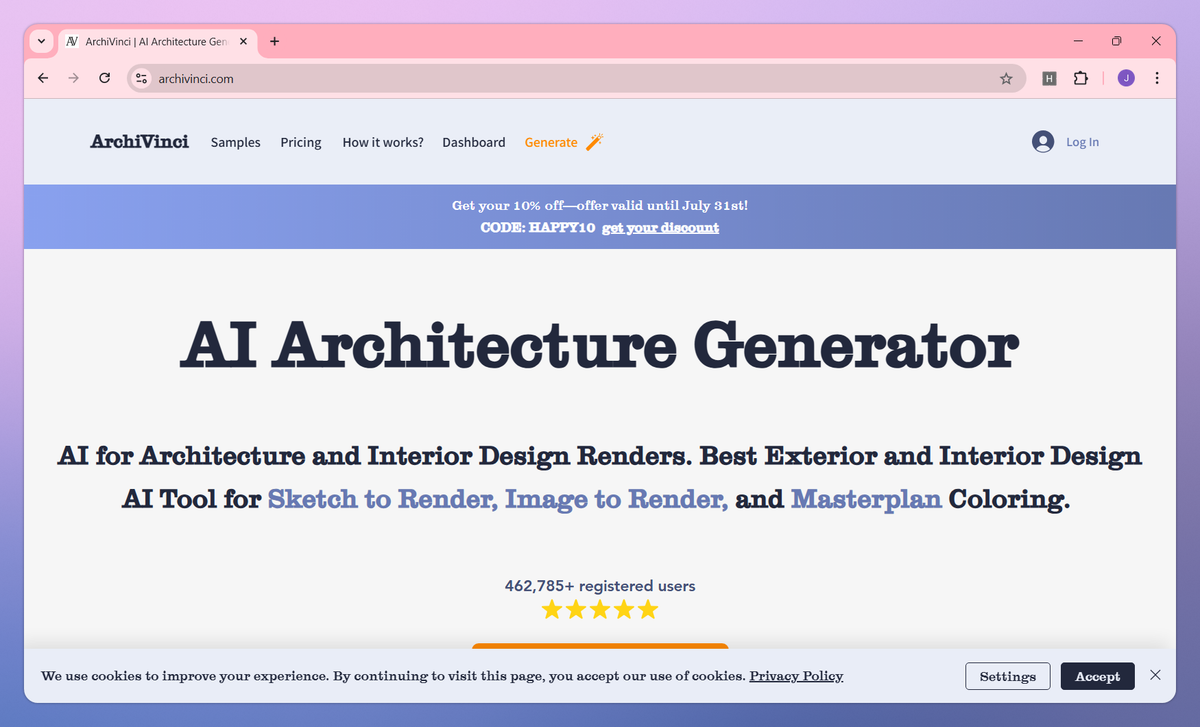This screenshot has width=1200, height=727.
Task: Open the H extension icon
Action: 1049,78
